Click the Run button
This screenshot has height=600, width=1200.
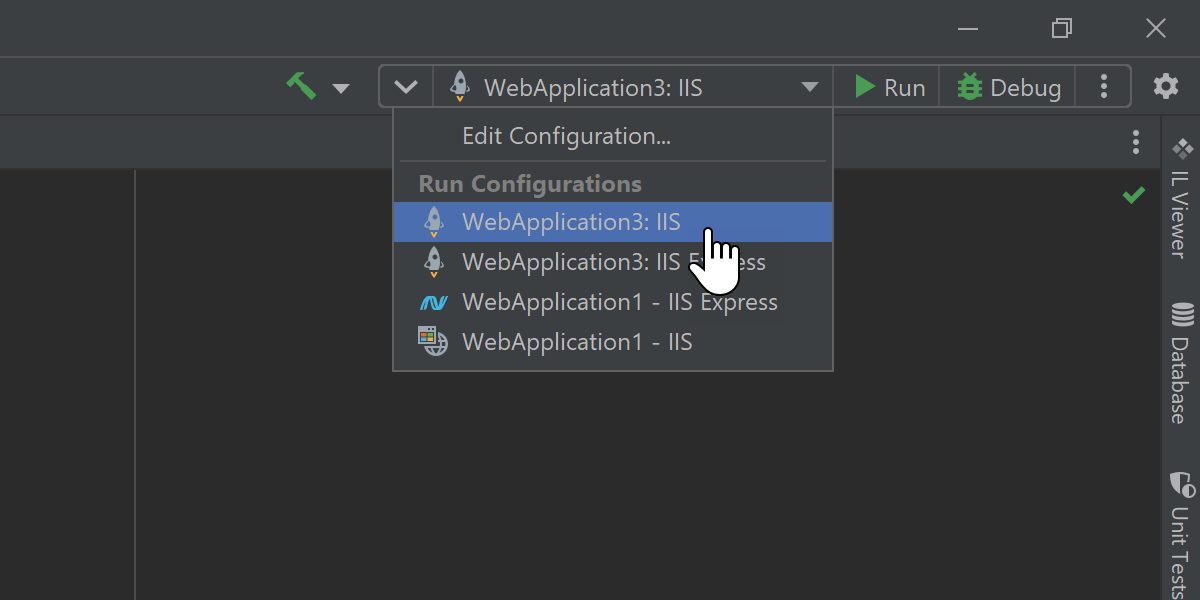click(890, 87)
